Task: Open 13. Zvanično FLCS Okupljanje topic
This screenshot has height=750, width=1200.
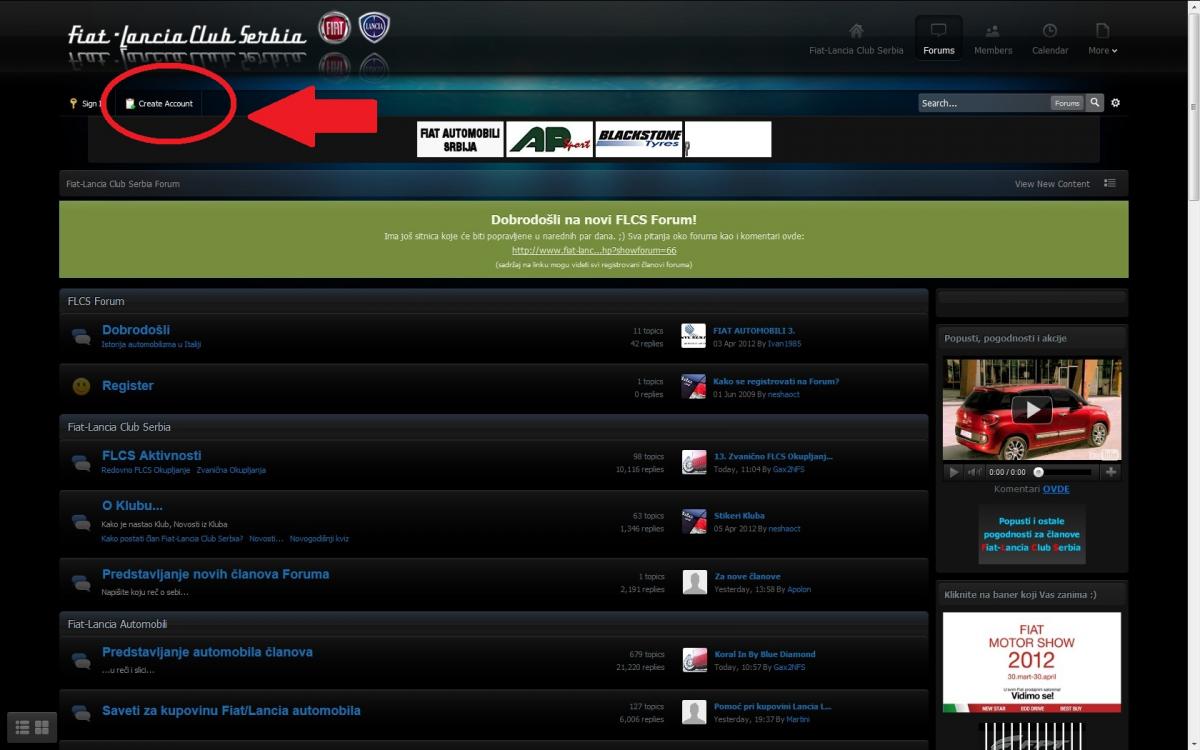Action: click(x=773, y=456)
